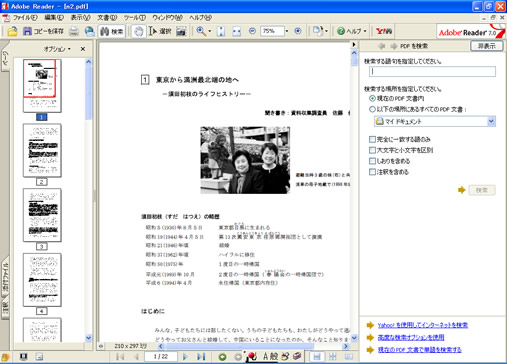Image resolution: width=507 pixels, height=364 pixels.
Task: Open the Window menu
Action: pos(167,17)
